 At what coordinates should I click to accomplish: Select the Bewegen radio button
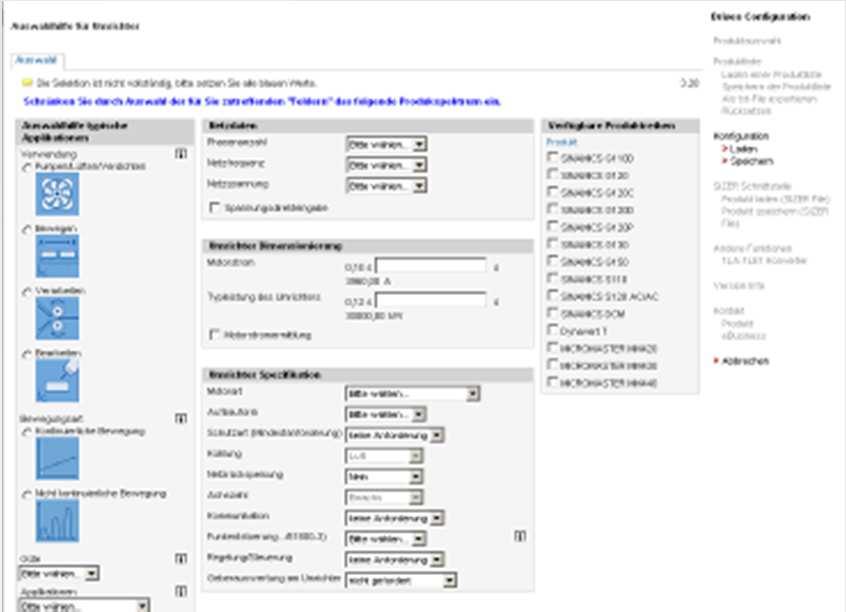pos(26,230)
